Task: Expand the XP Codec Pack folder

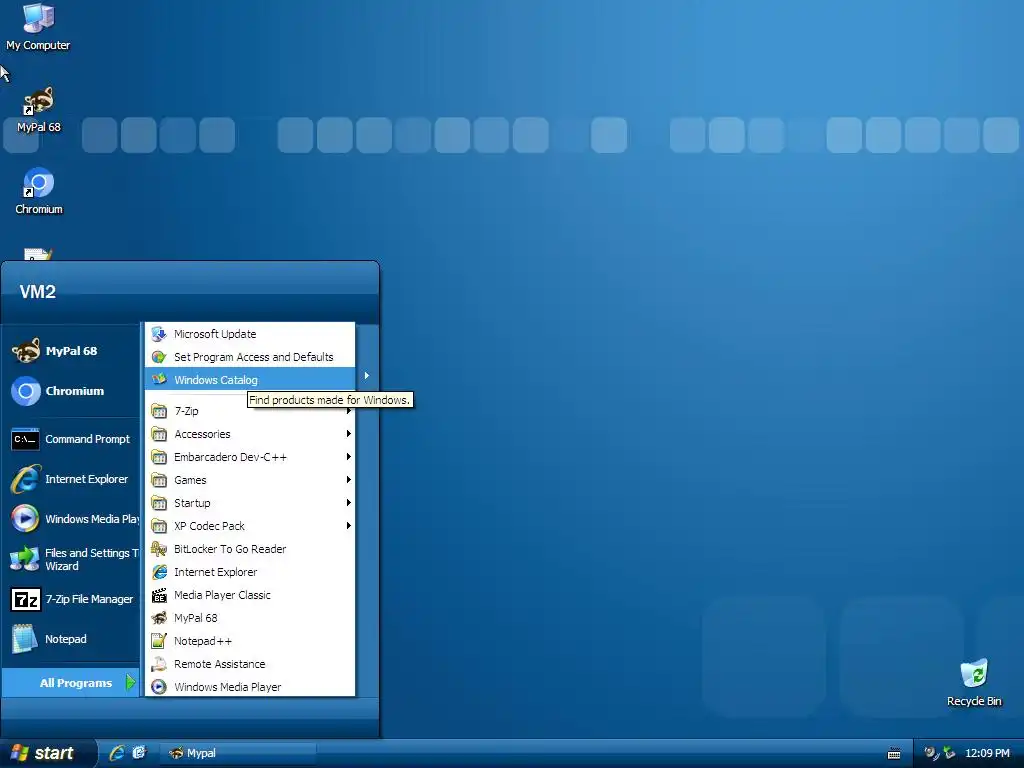Action: [x=250, y=526]
